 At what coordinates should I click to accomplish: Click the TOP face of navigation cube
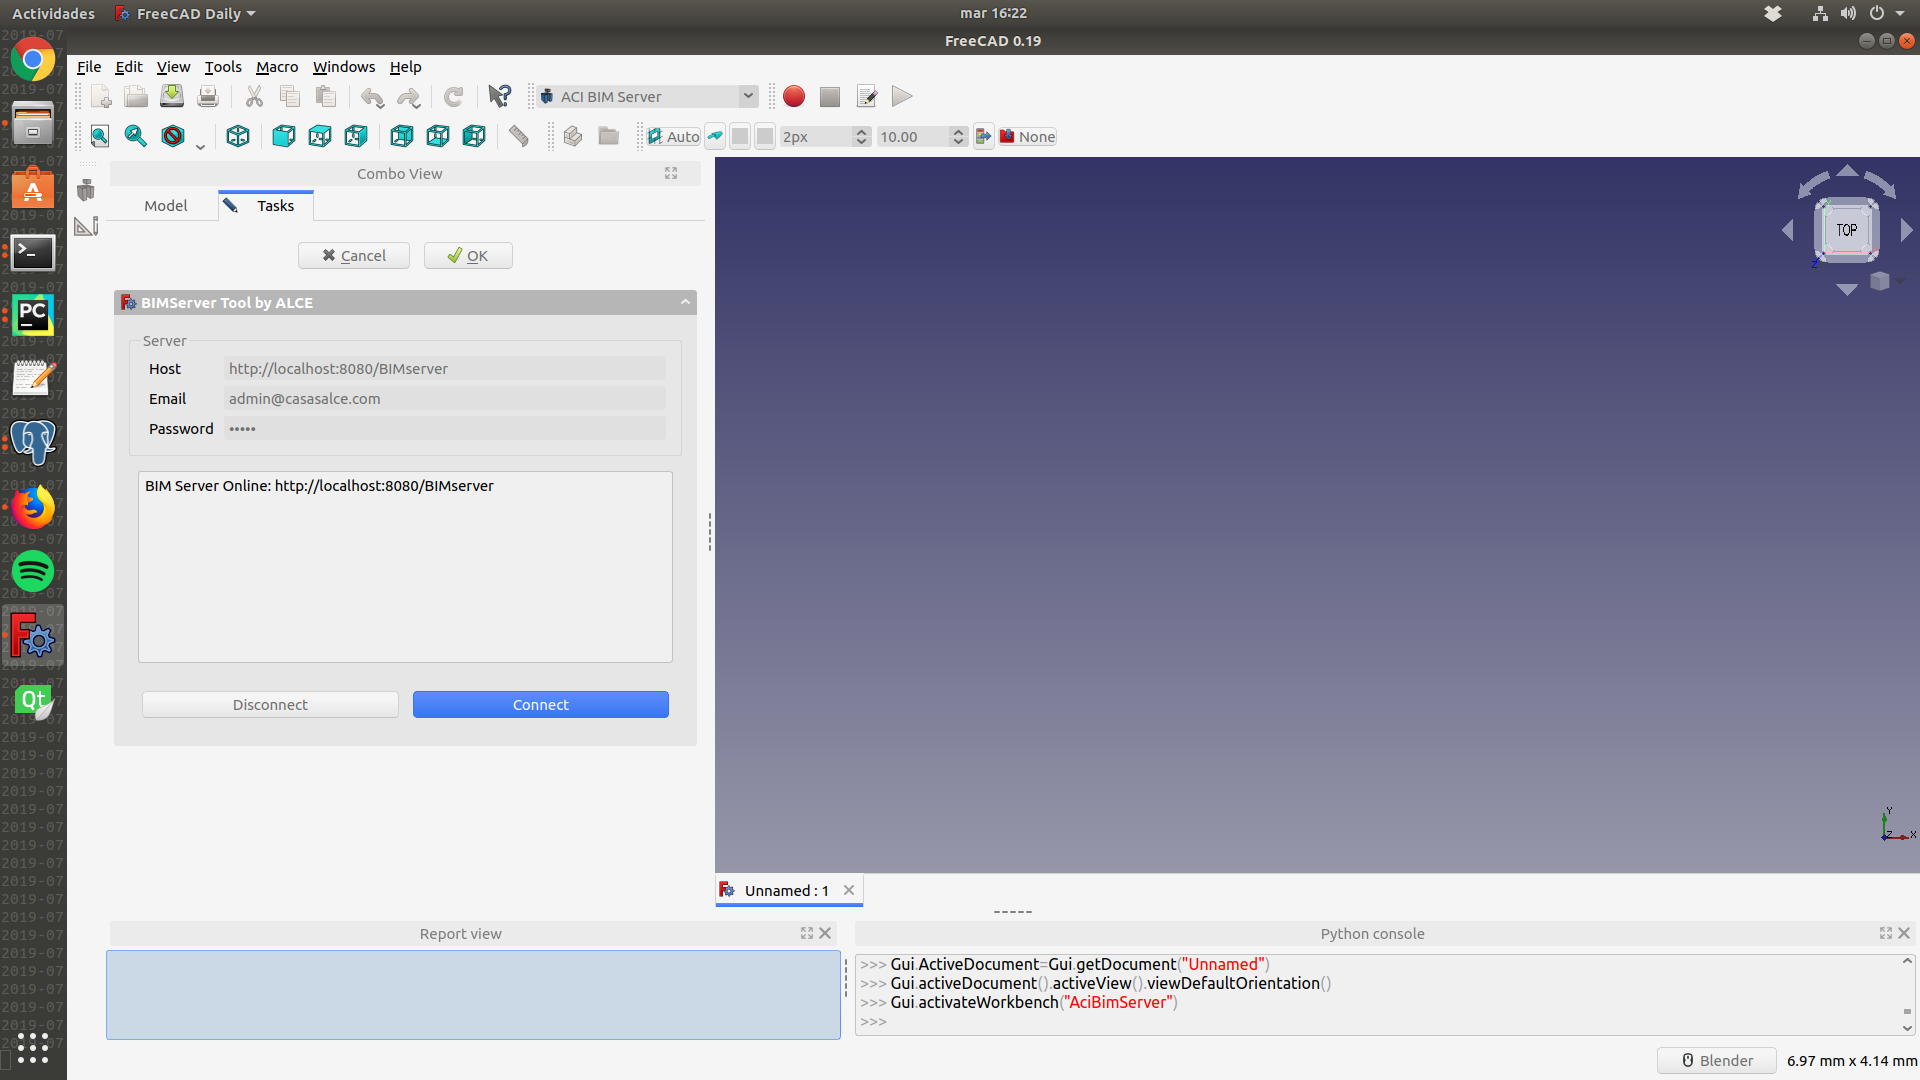click(x=1846, y=230)
